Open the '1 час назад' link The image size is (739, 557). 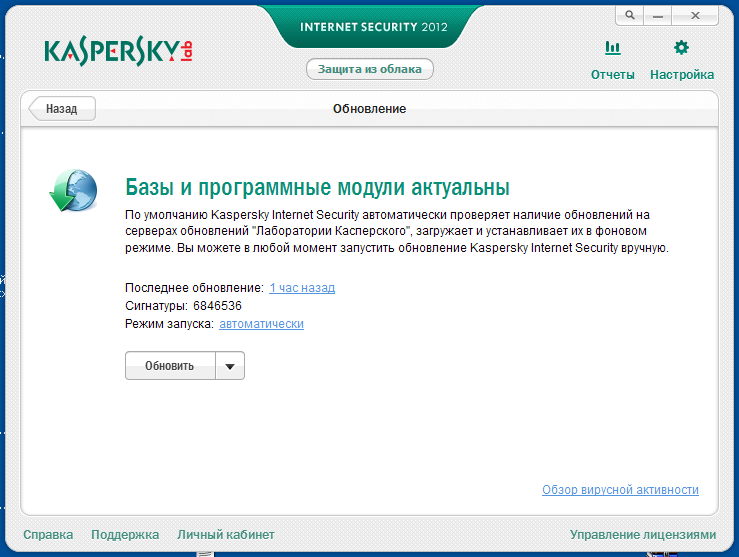click(x=302, y=288)
